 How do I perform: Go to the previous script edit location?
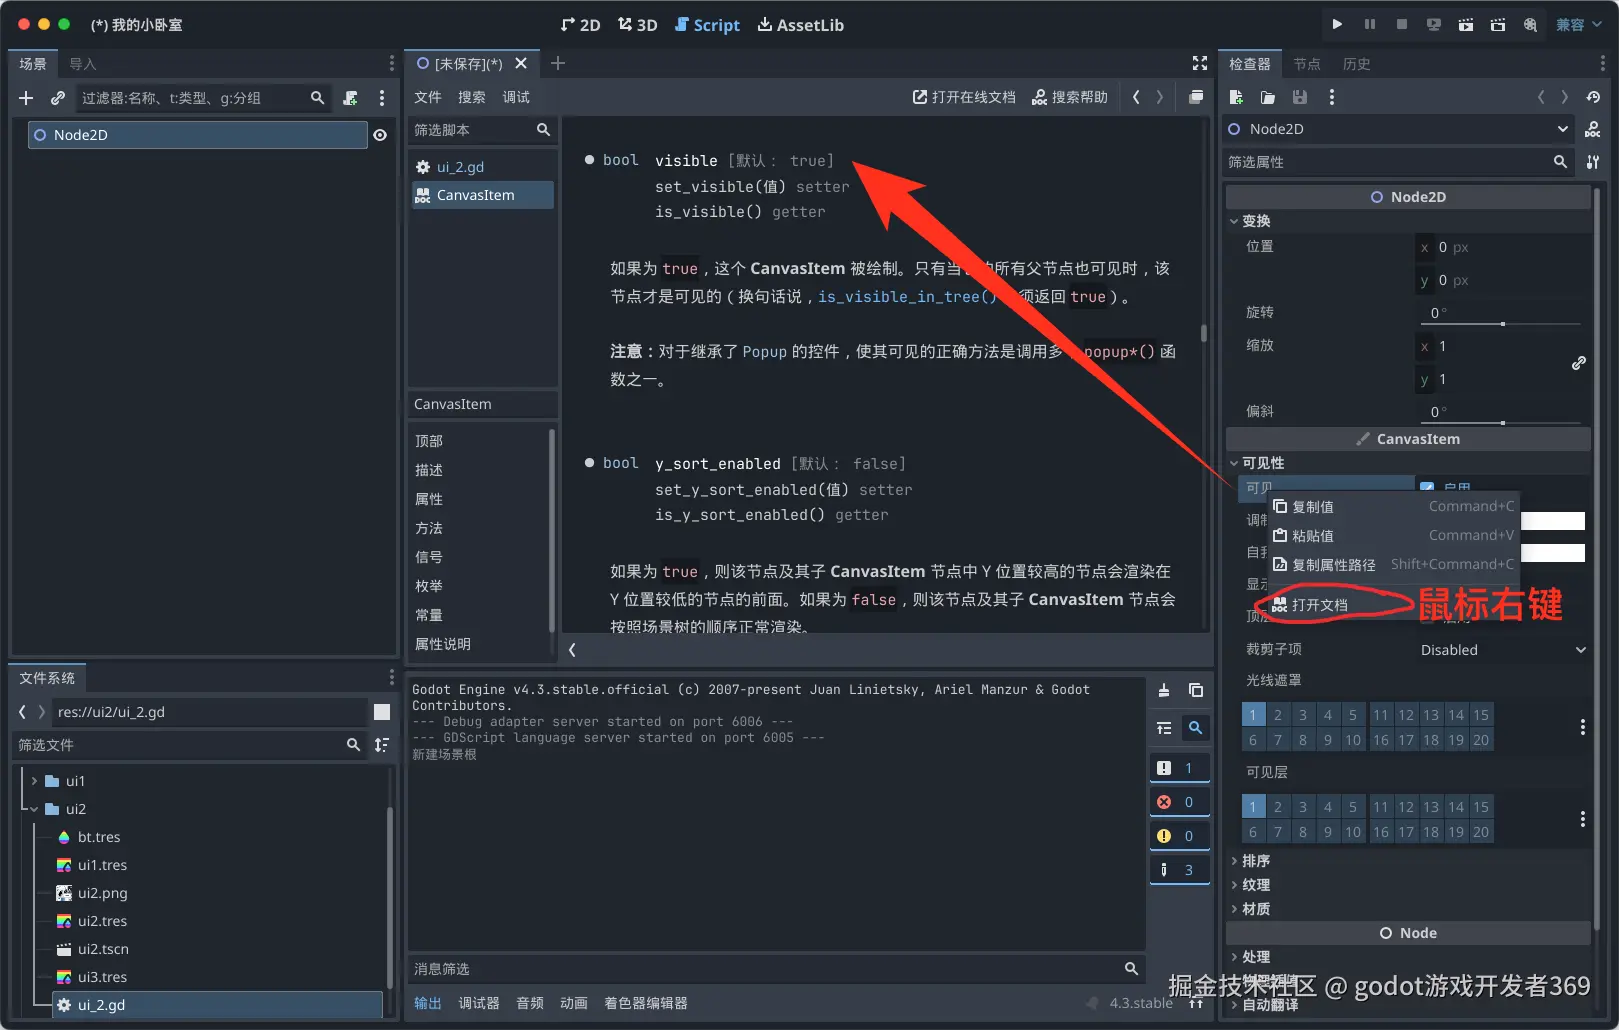point(1136,97)
